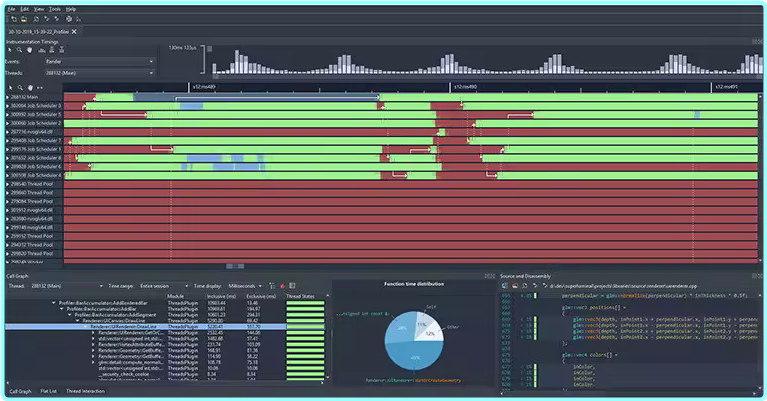This screenshot has height=401, width=767.
Task: Open the Events dropdown showing Render
Action: [98, 61]
